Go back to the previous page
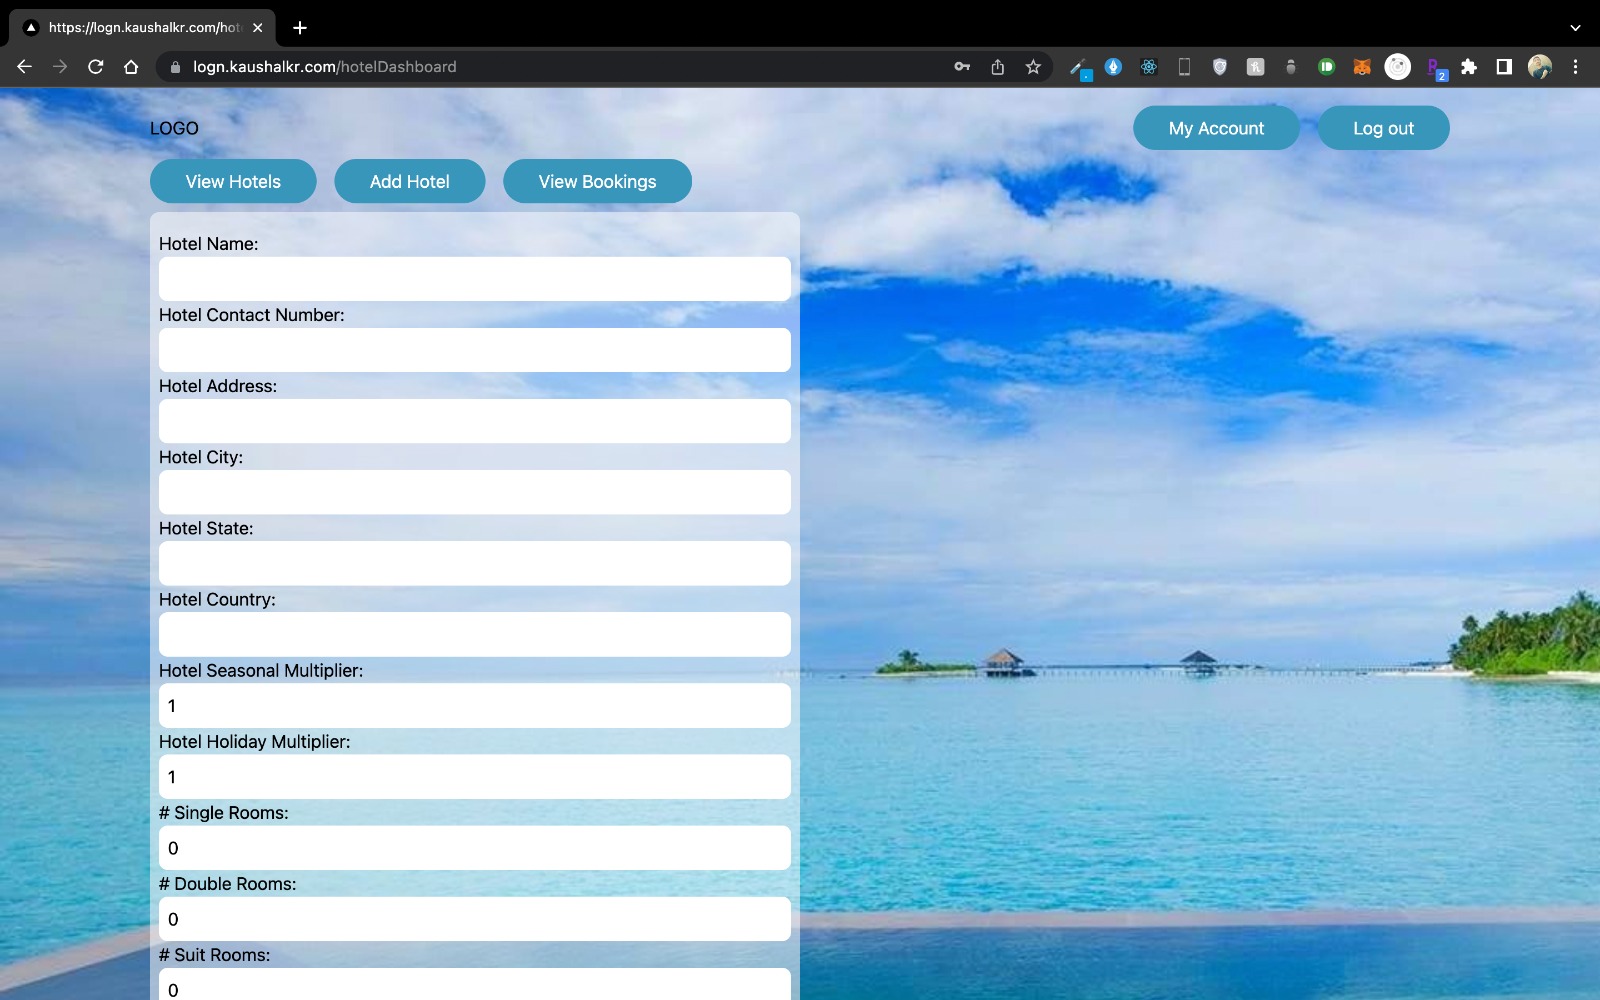 click(x=23, y=67)
